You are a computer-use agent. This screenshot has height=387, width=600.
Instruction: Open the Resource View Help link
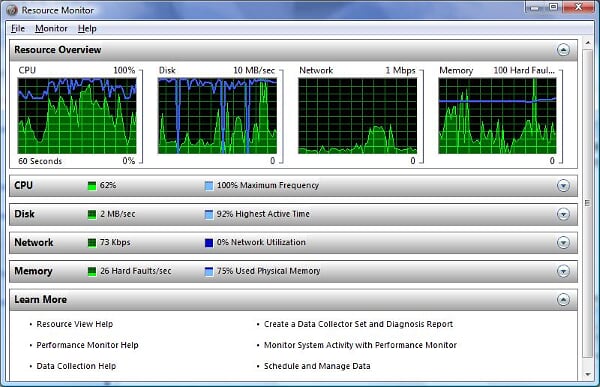click(x=75, y=324)
